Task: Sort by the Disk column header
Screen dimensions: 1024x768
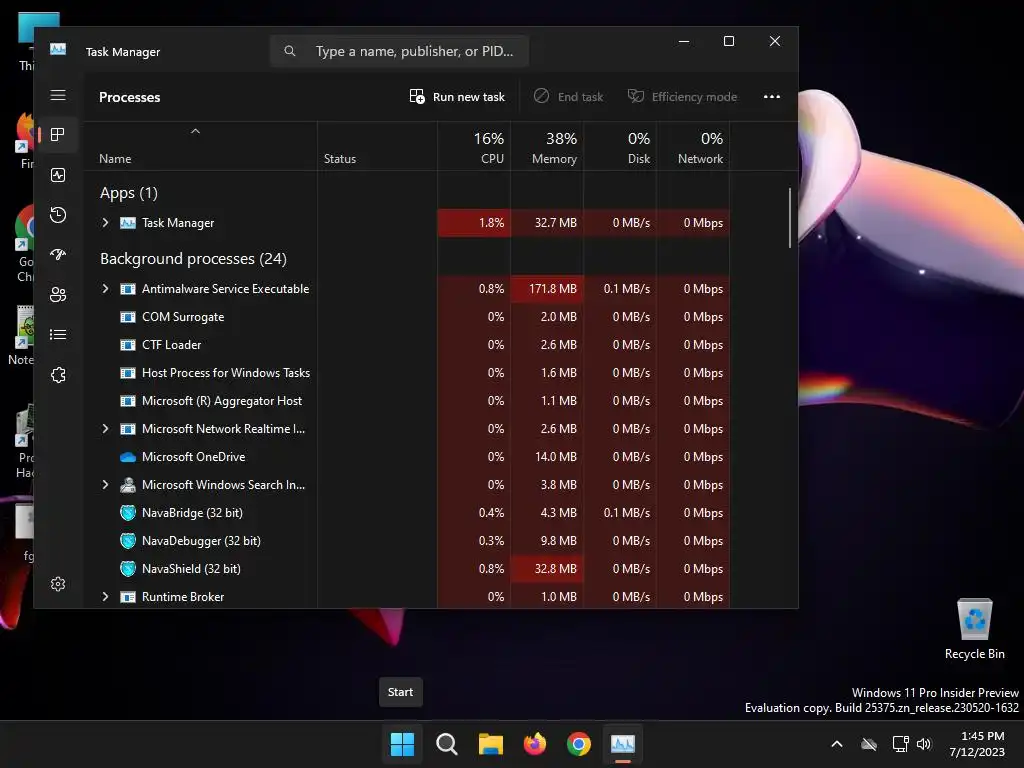Action: point(620,147)
